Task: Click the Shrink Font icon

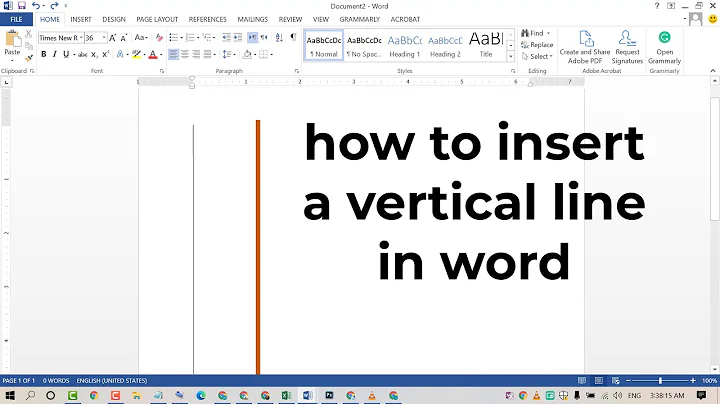Action: 124,38
